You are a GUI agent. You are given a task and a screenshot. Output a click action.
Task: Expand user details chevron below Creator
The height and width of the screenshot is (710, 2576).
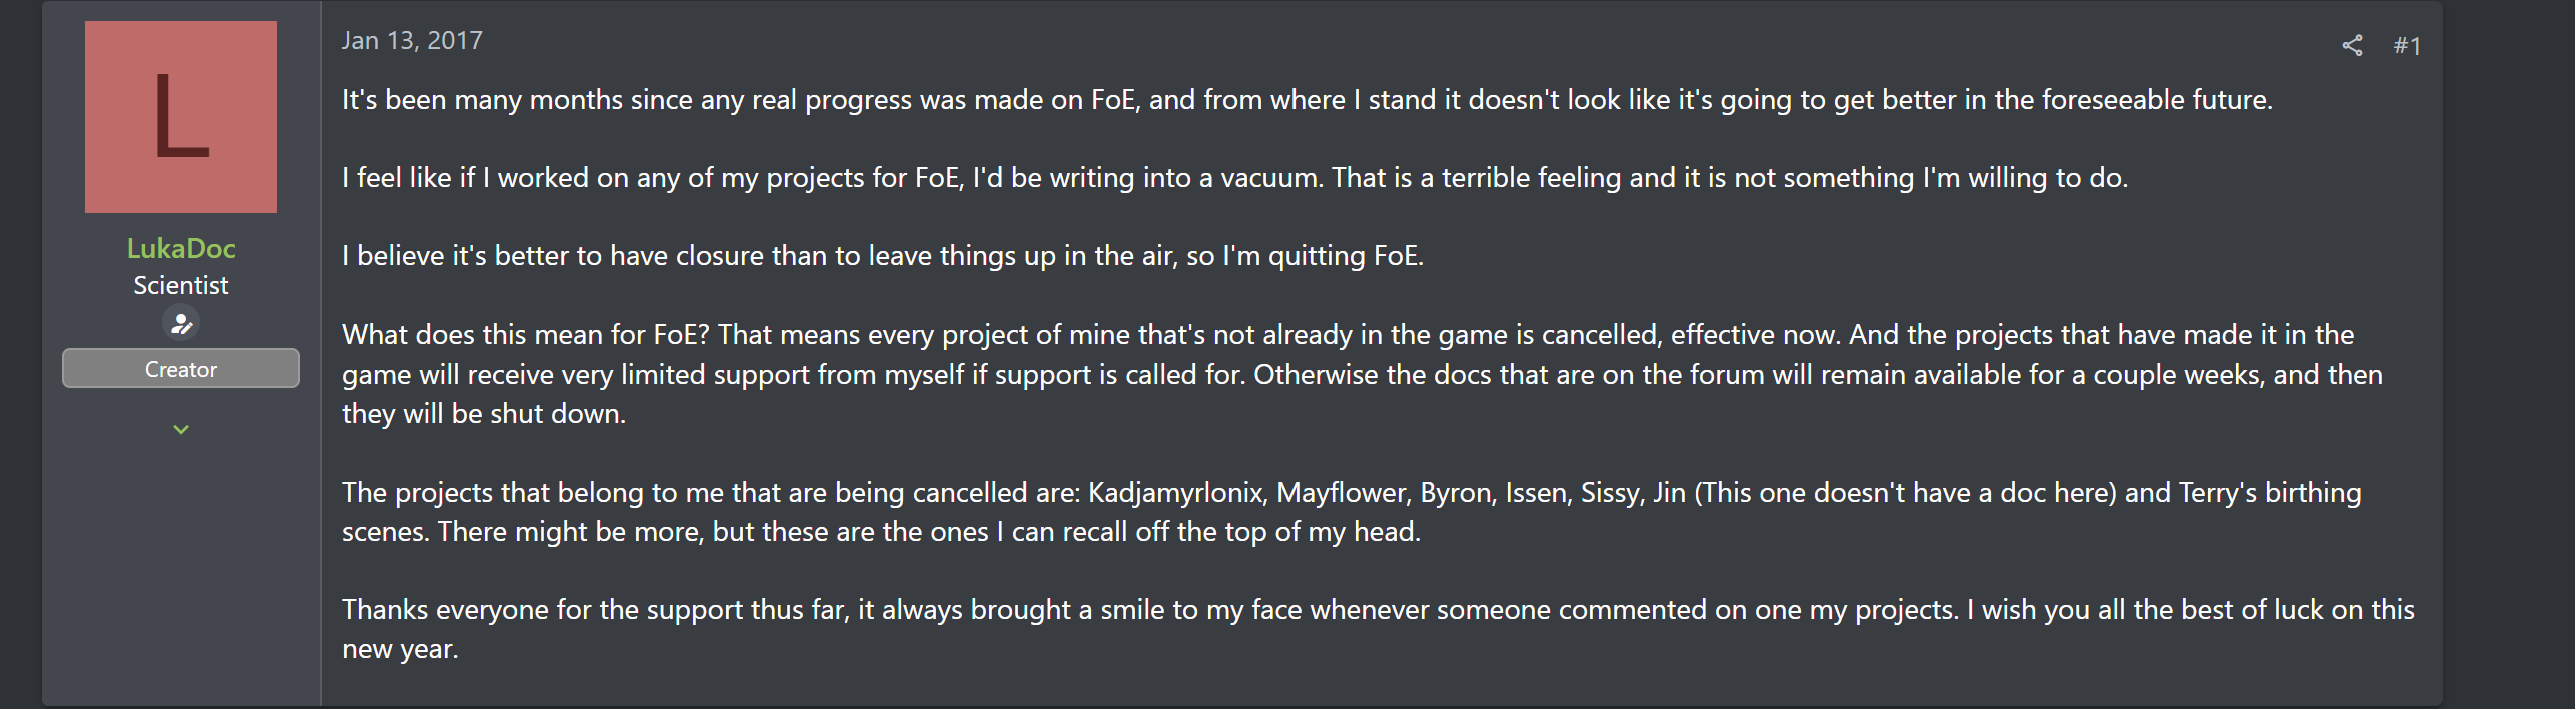click(x=181, y=430)
